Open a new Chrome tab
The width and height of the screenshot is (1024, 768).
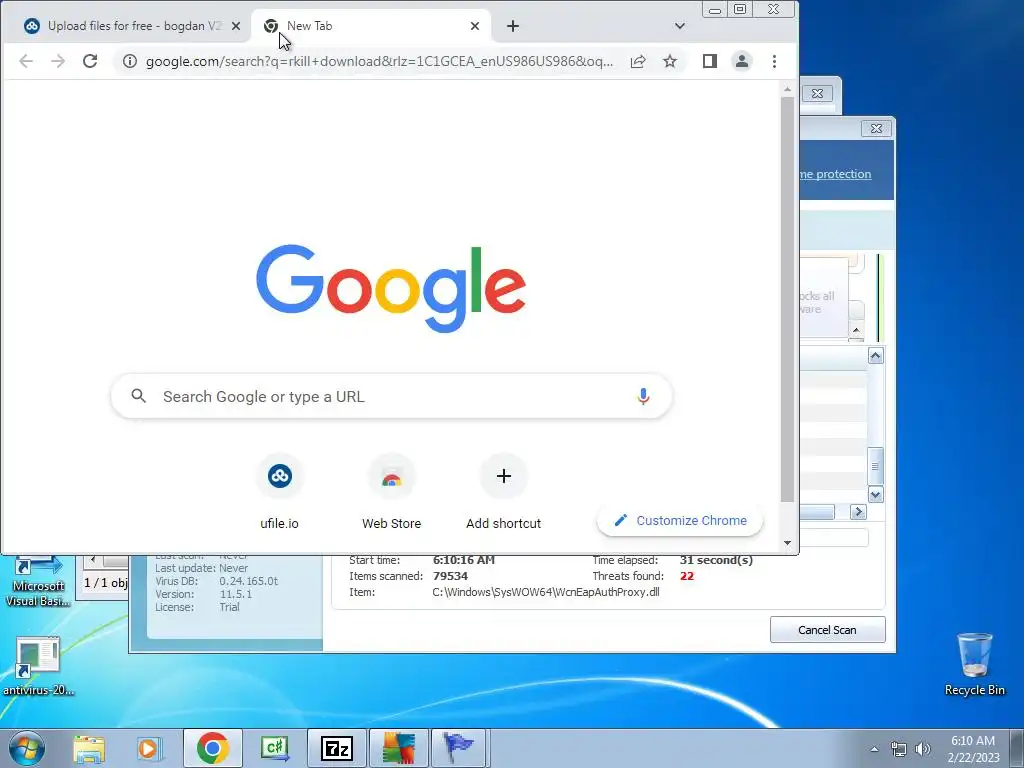[513, 26]
